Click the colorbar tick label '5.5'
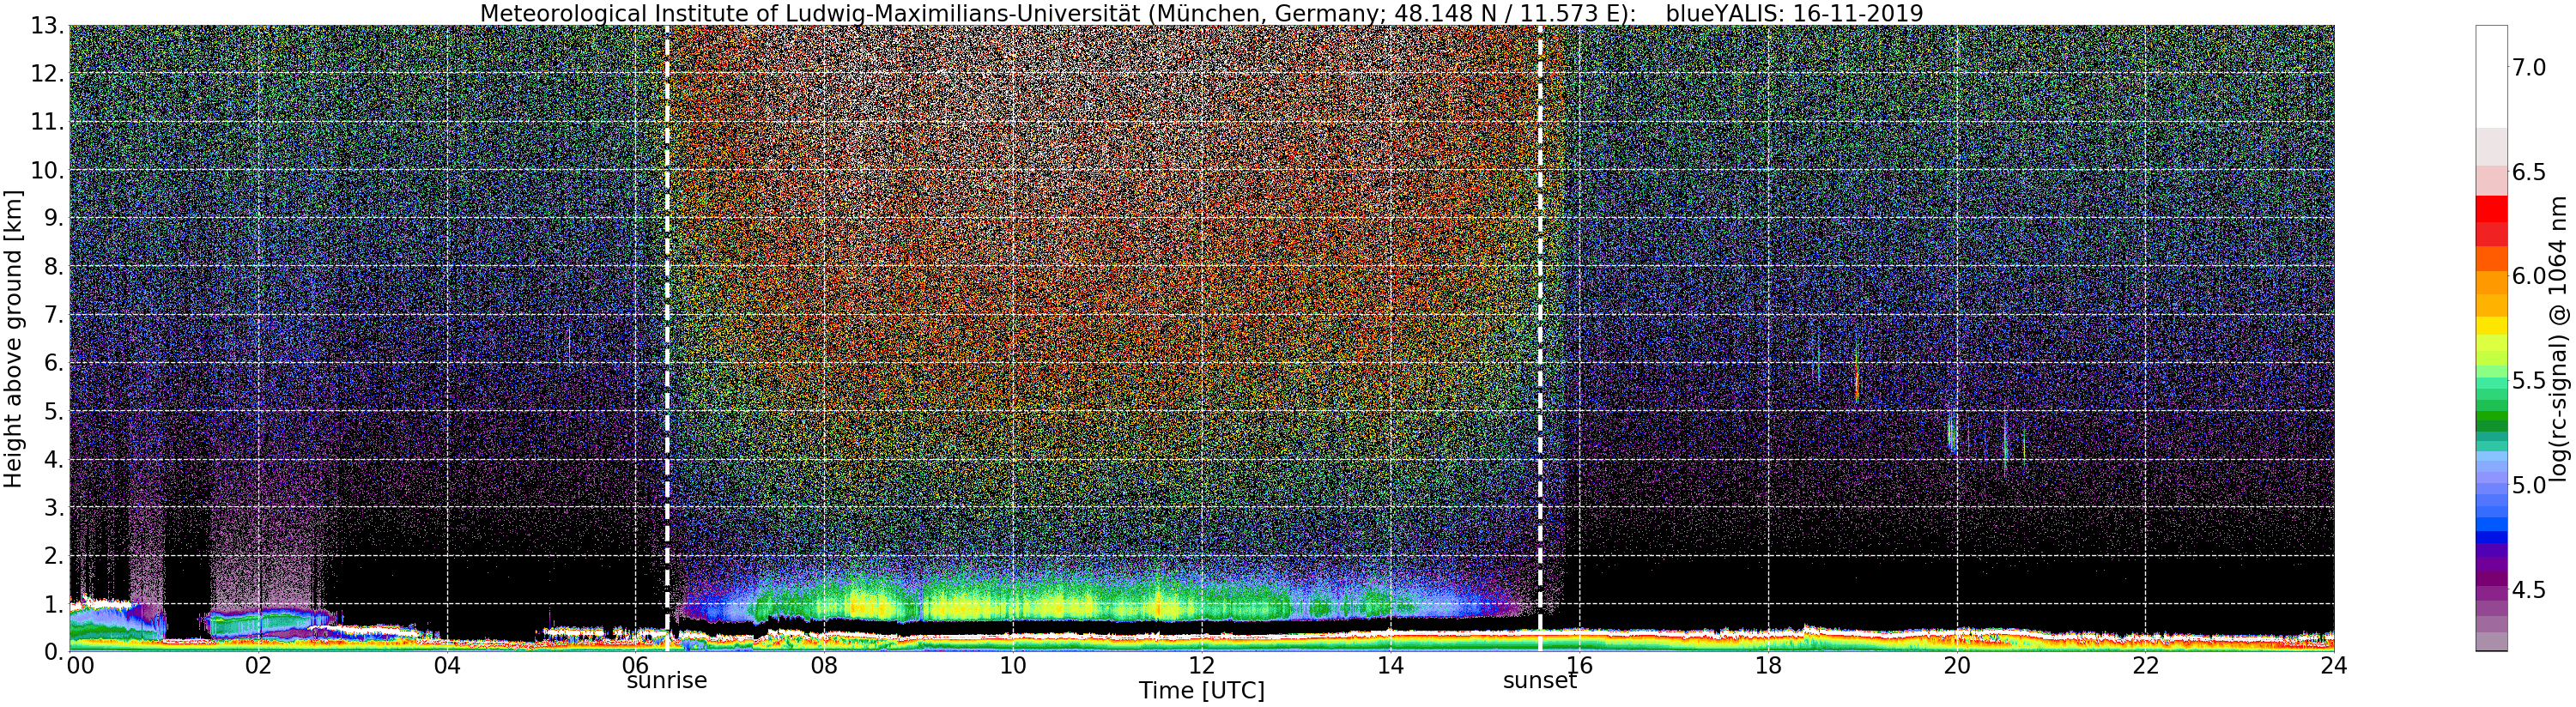The height and width of the screenshot is (707, 2576). (2528, 381)
